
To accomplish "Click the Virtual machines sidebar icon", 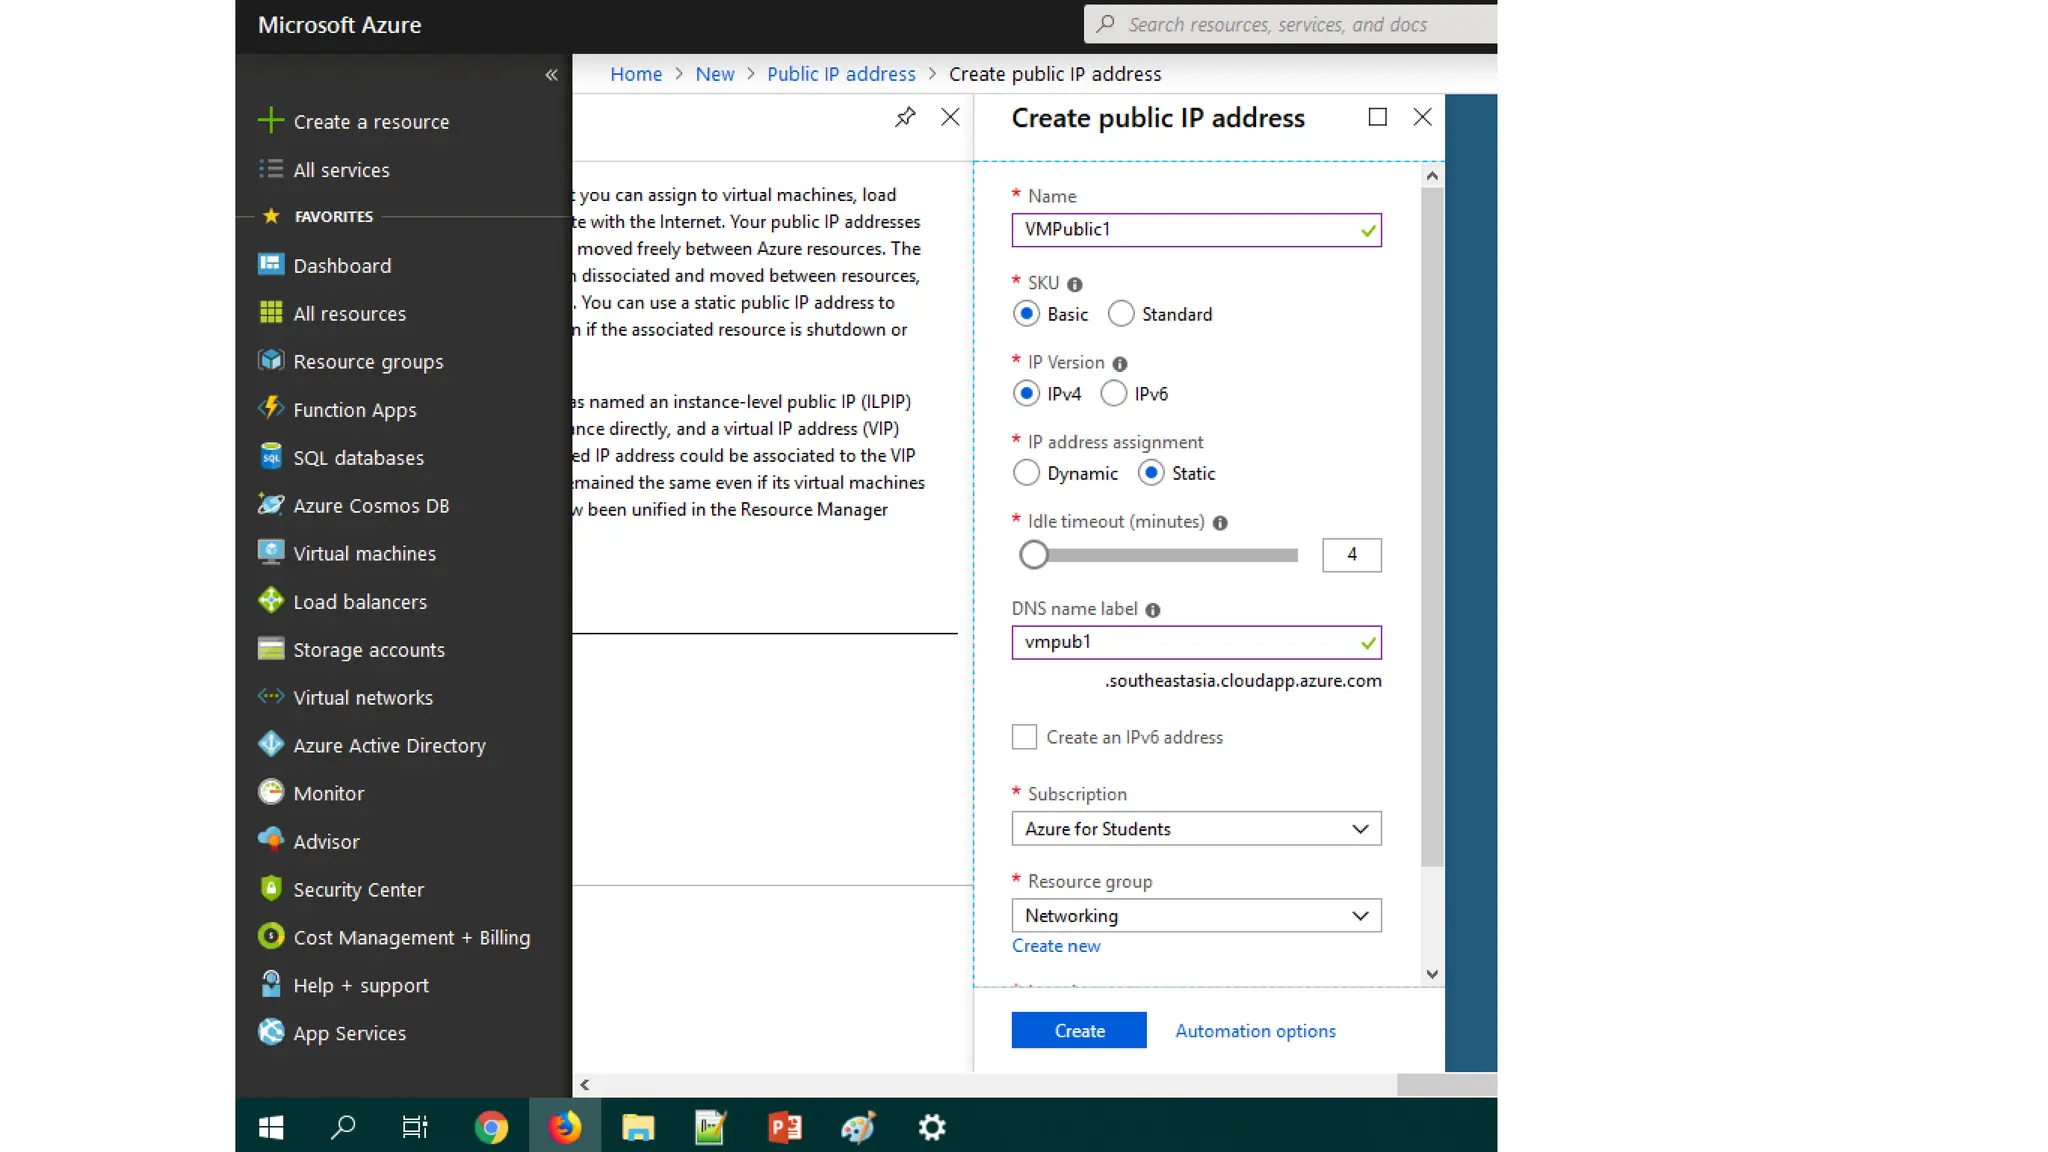I will [x=270, y=553].
